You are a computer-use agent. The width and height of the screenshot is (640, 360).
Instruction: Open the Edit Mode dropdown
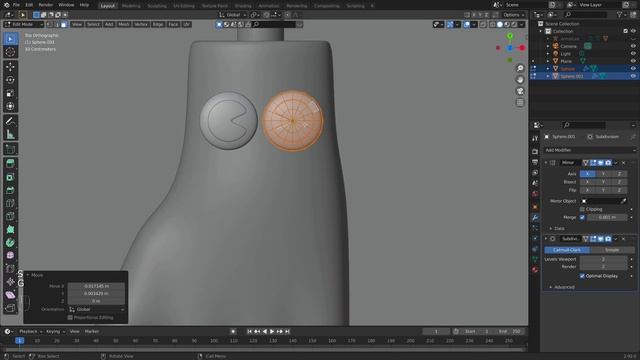[23, 24]
